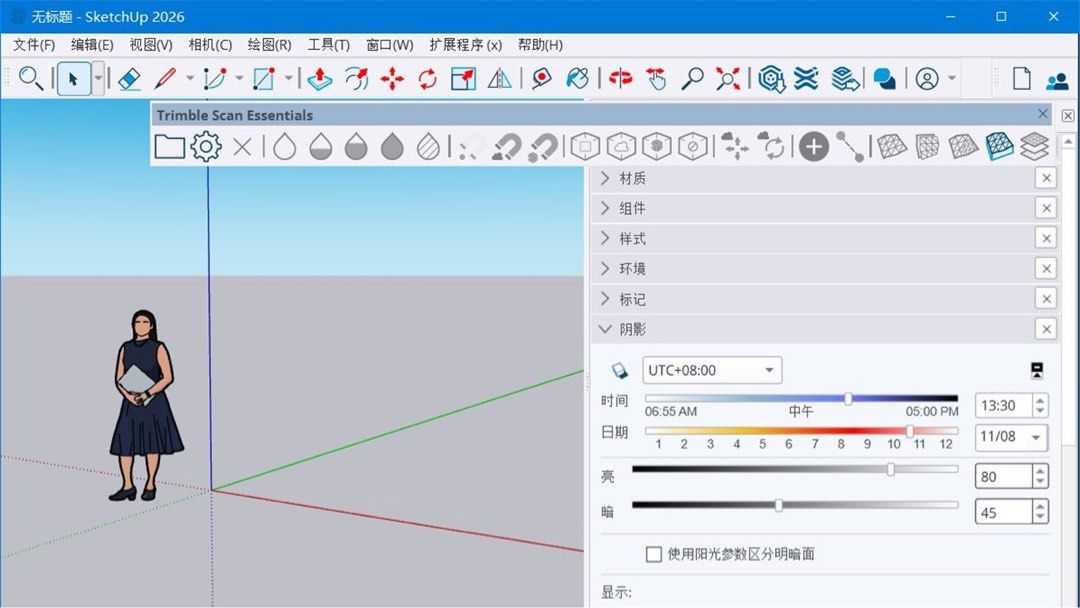Viewport: 1080px width, 608px height.
Task: Click the 亮 brightness slider handle
Action: coord(893,470)
